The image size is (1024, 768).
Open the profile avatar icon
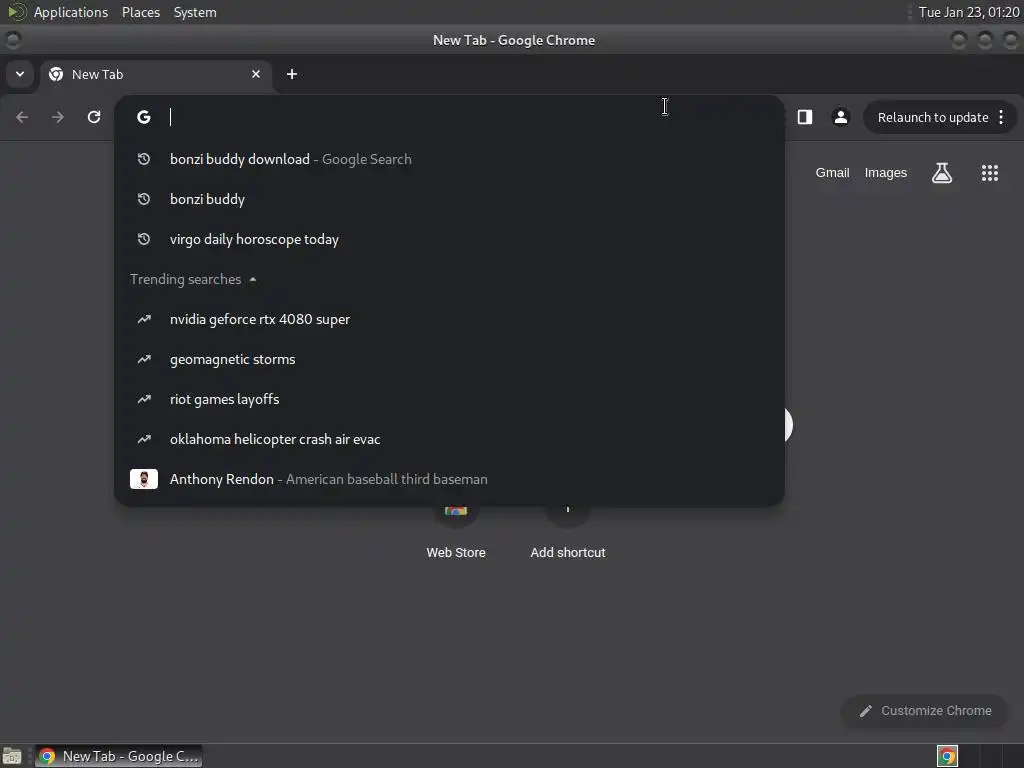[x=840, y=117]
